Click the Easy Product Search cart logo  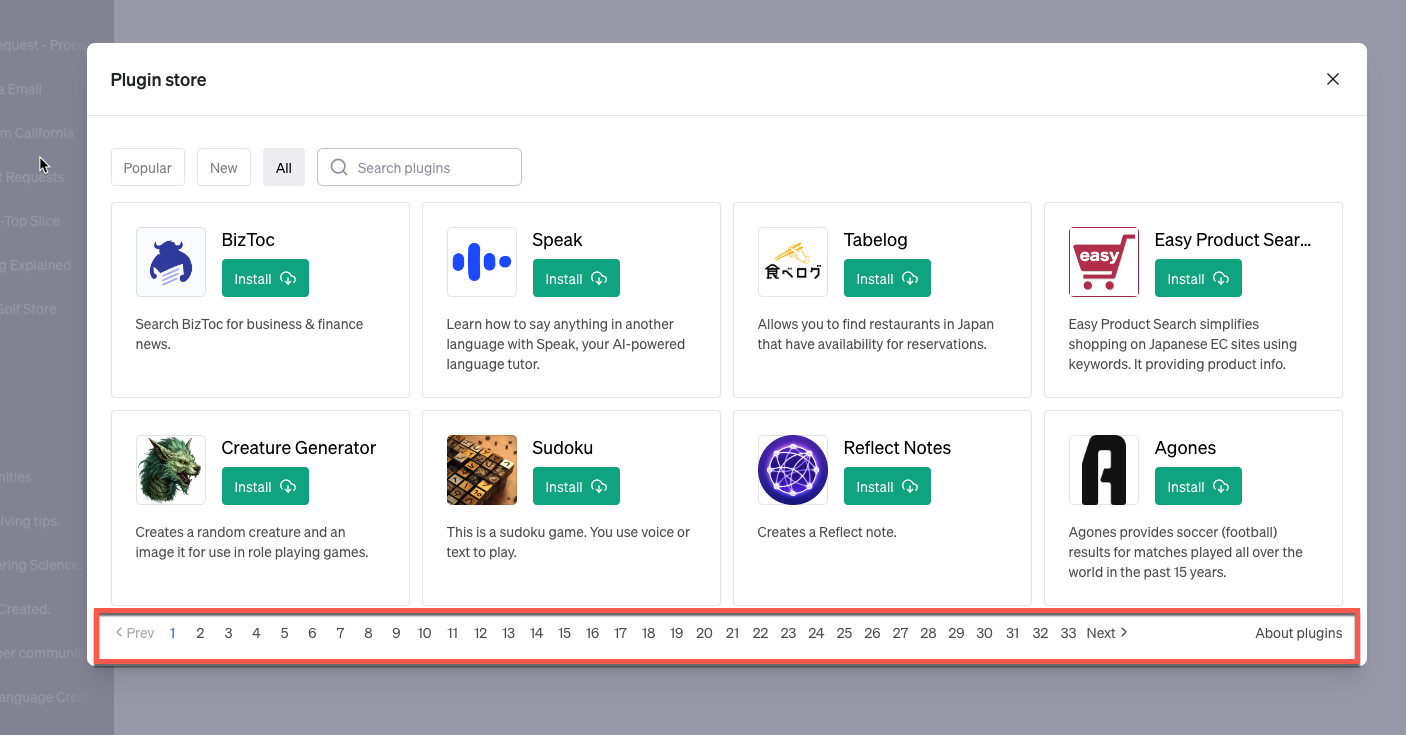[1104, 262]
